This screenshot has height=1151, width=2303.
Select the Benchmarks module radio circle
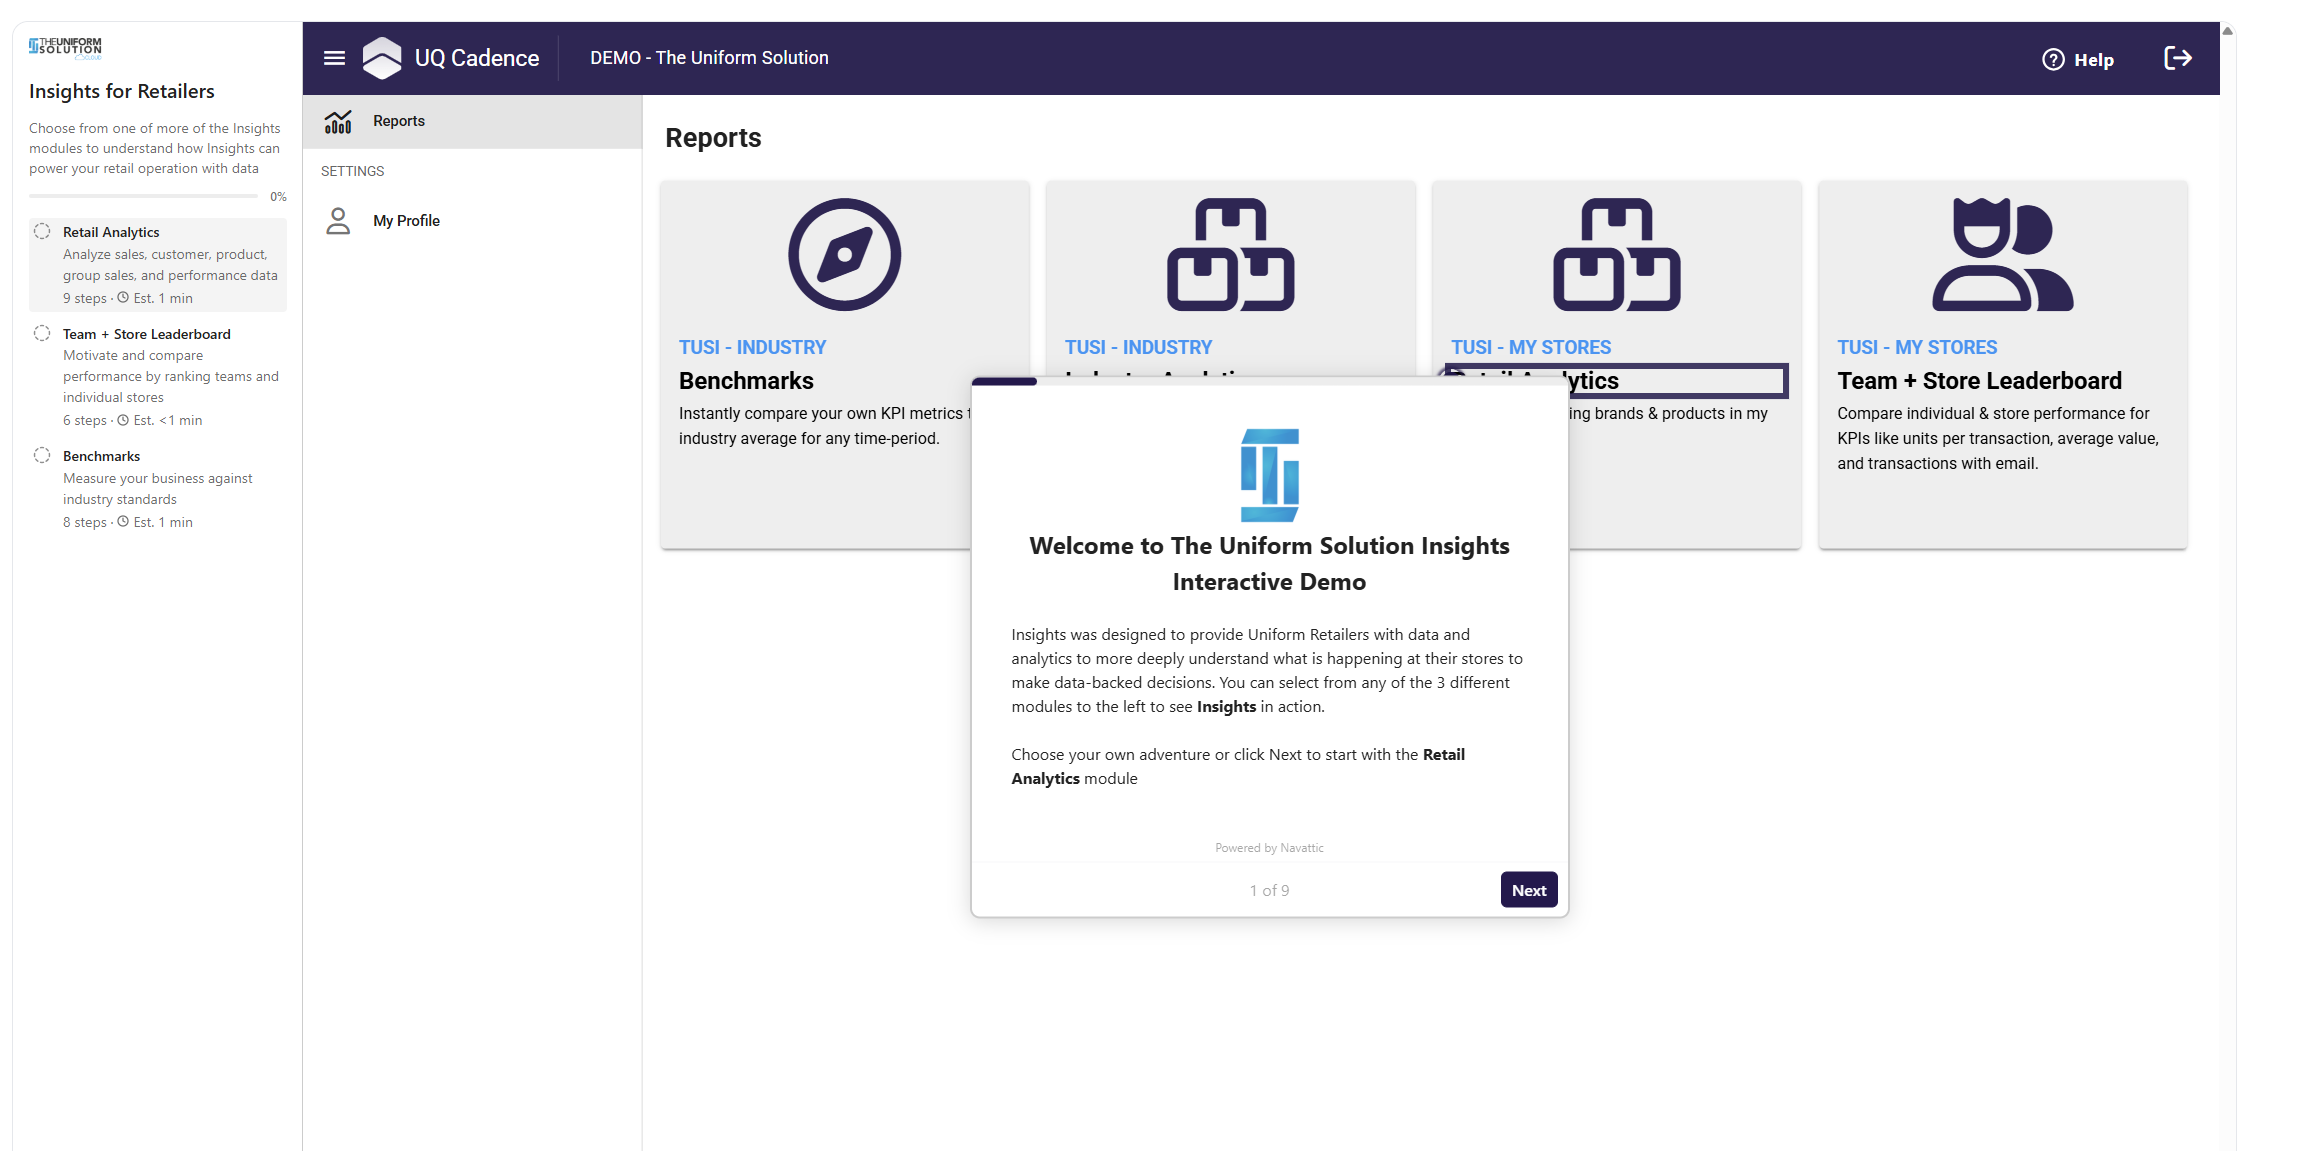coord(42,456)
